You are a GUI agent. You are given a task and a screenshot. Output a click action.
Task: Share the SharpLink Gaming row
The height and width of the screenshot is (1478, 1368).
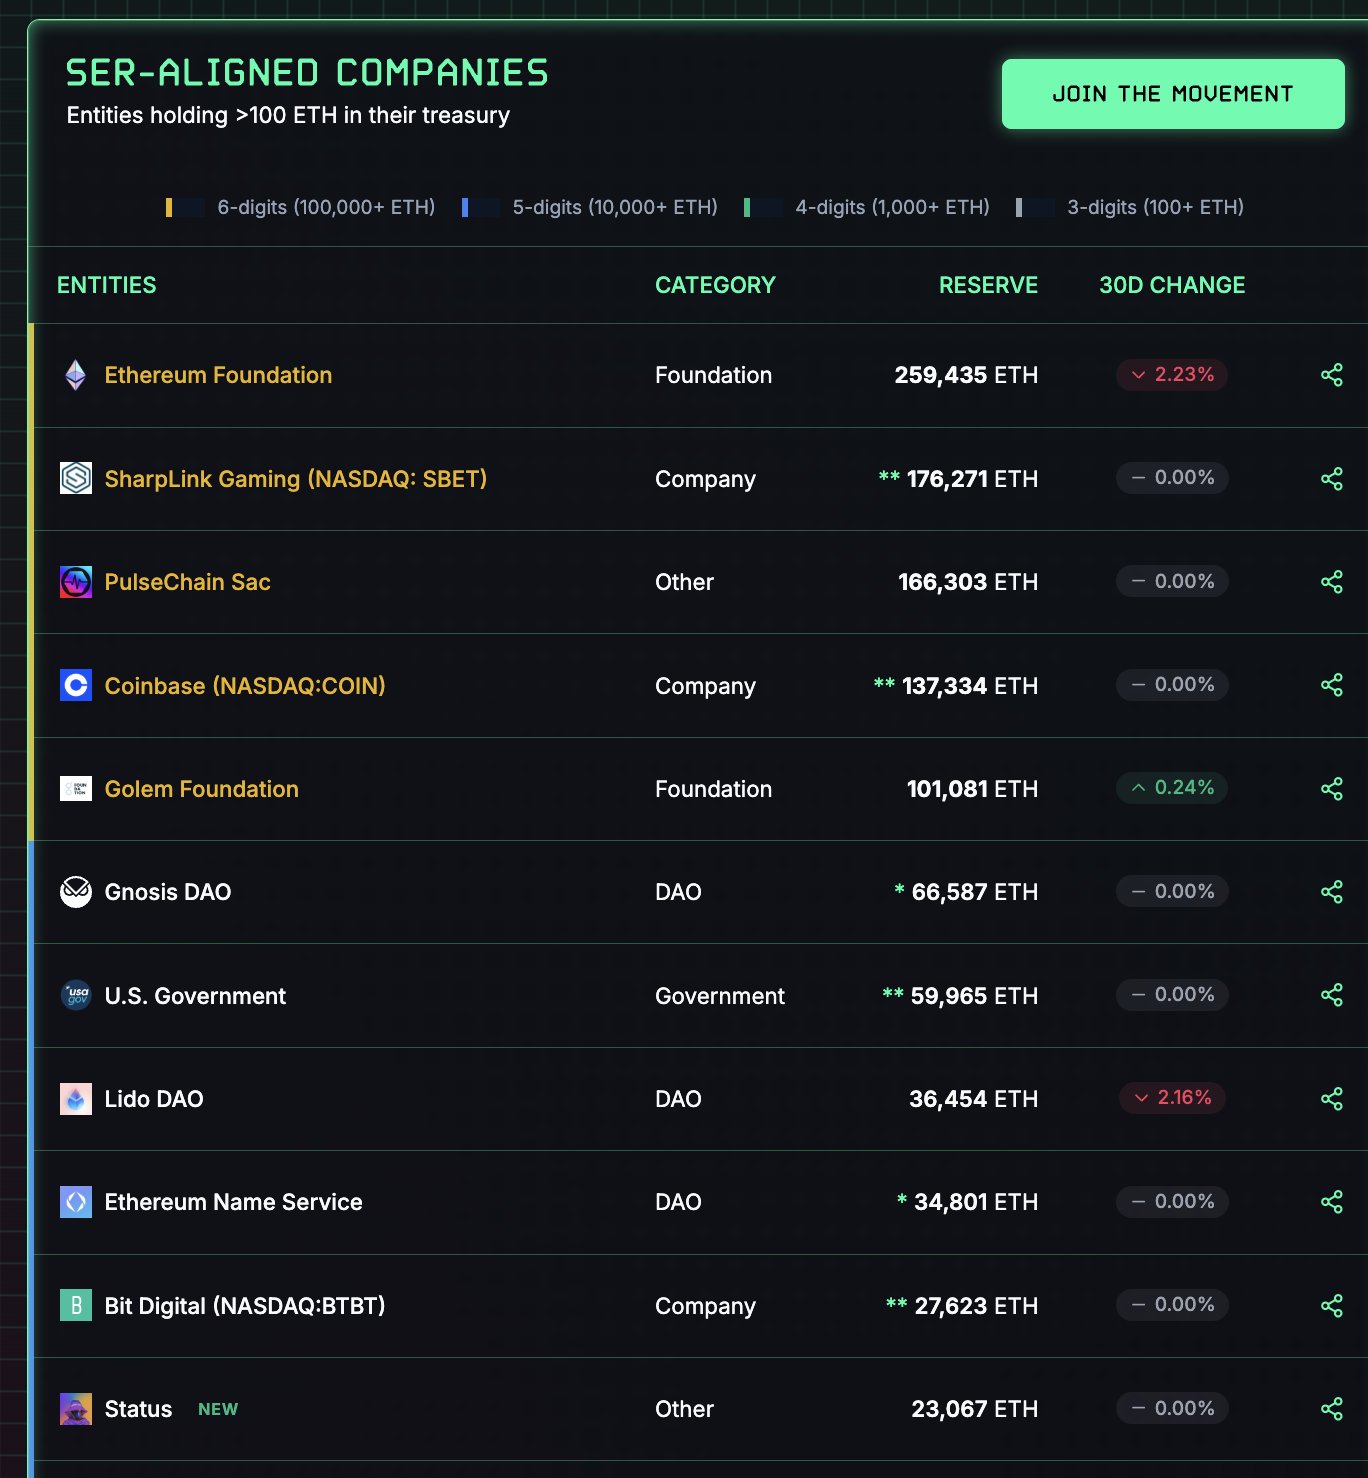click(1332, 479)
